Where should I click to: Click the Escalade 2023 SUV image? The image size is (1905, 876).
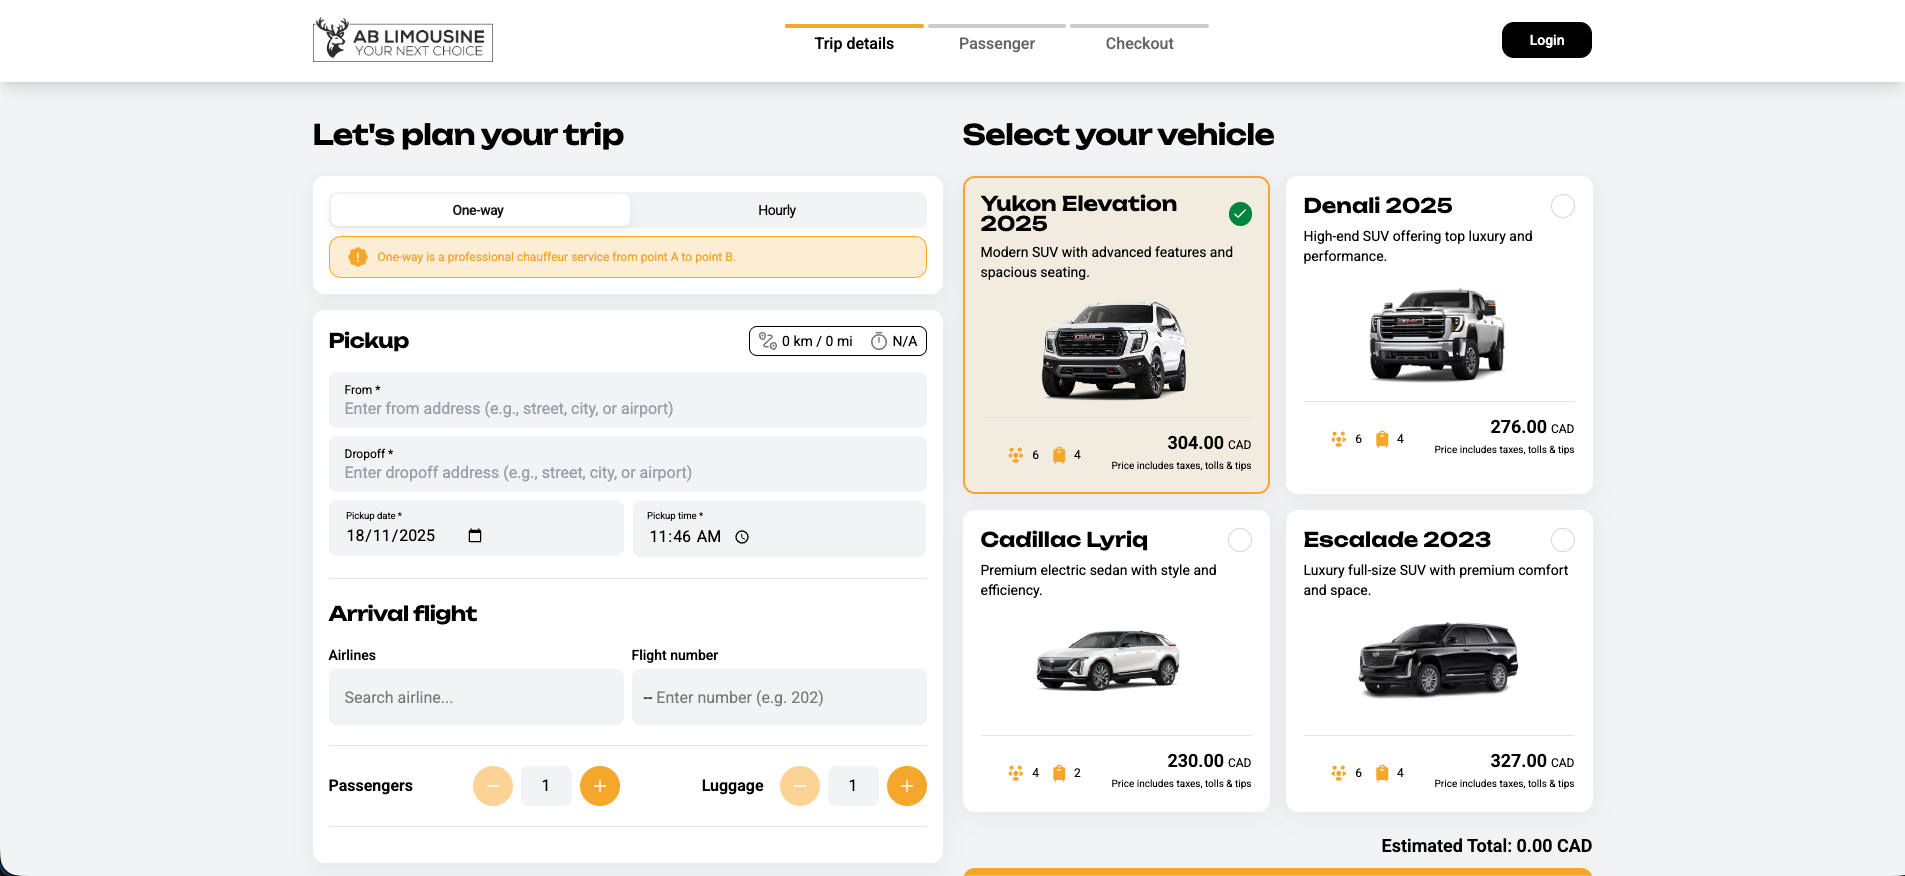point(1438,659)
